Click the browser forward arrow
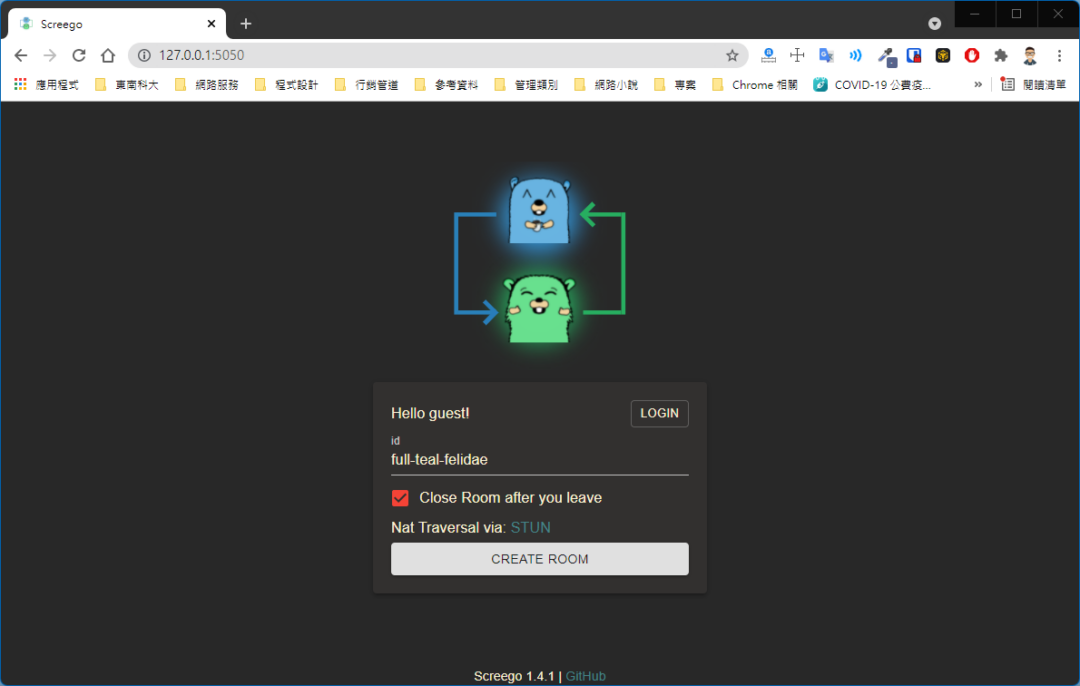The image size is (1080, 686). click(50, 55)
